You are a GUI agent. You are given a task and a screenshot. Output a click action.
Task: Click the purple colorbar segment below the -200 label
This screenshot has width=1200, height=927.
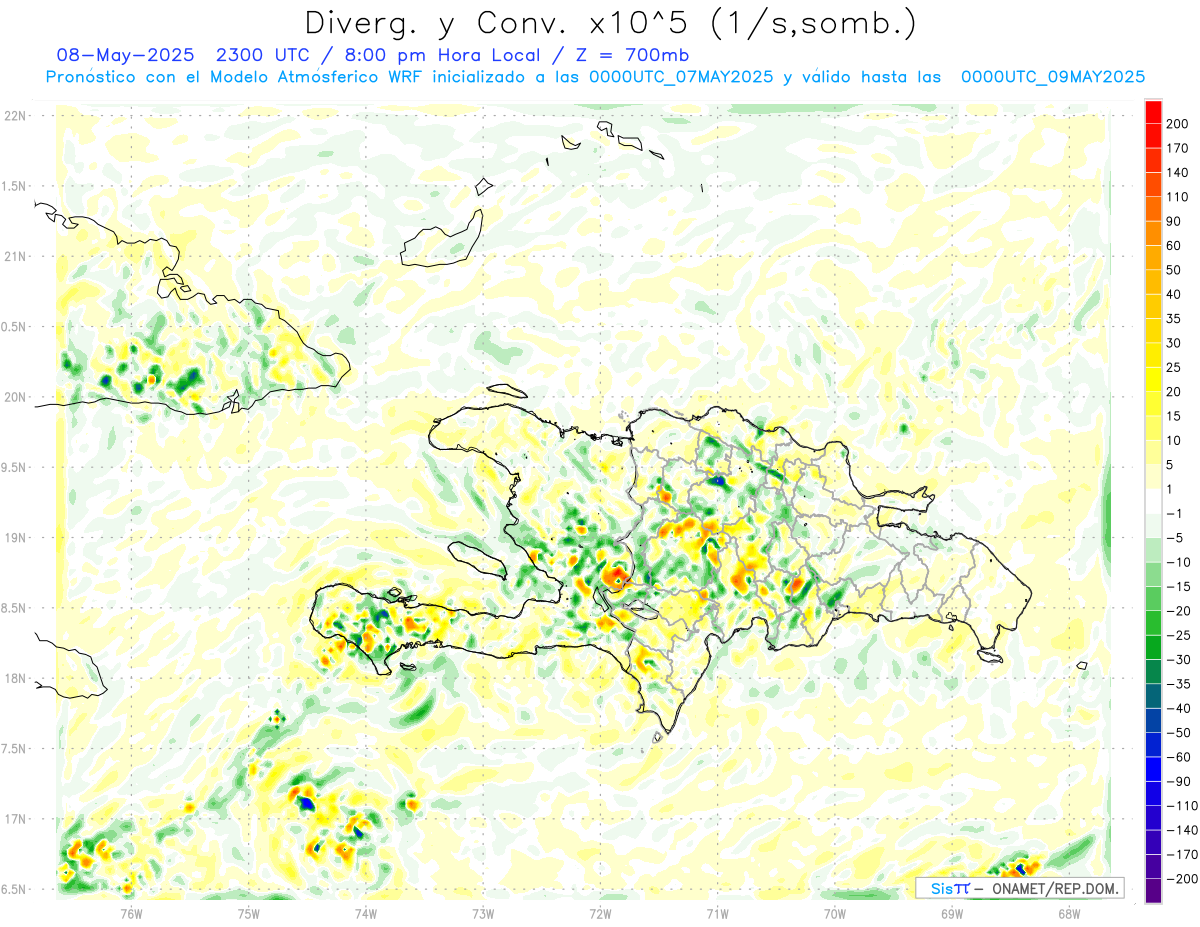point(1153,892)
